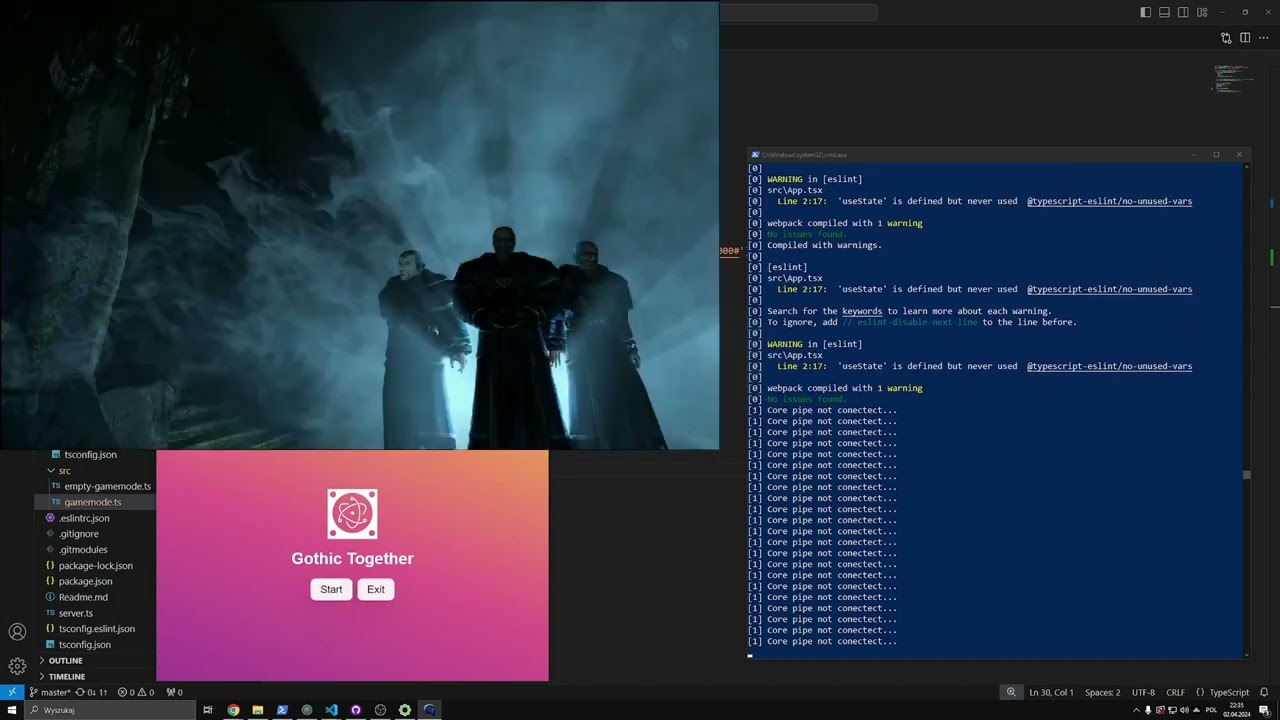The height and width of the screenshot is (720, 1280).
Task: Open the Windows action center notifications
Action: coord(1264,710)
